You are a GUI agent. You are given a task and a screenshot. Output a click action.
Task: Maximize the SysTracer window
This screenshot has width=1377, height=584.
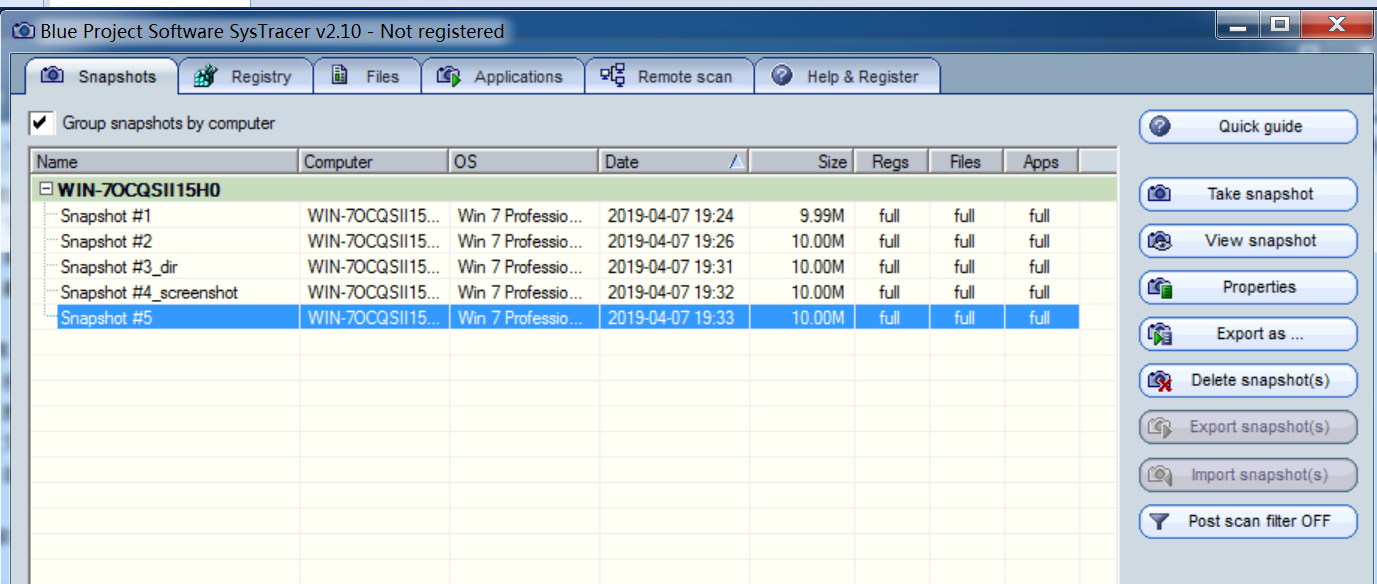pos(1279,25)
